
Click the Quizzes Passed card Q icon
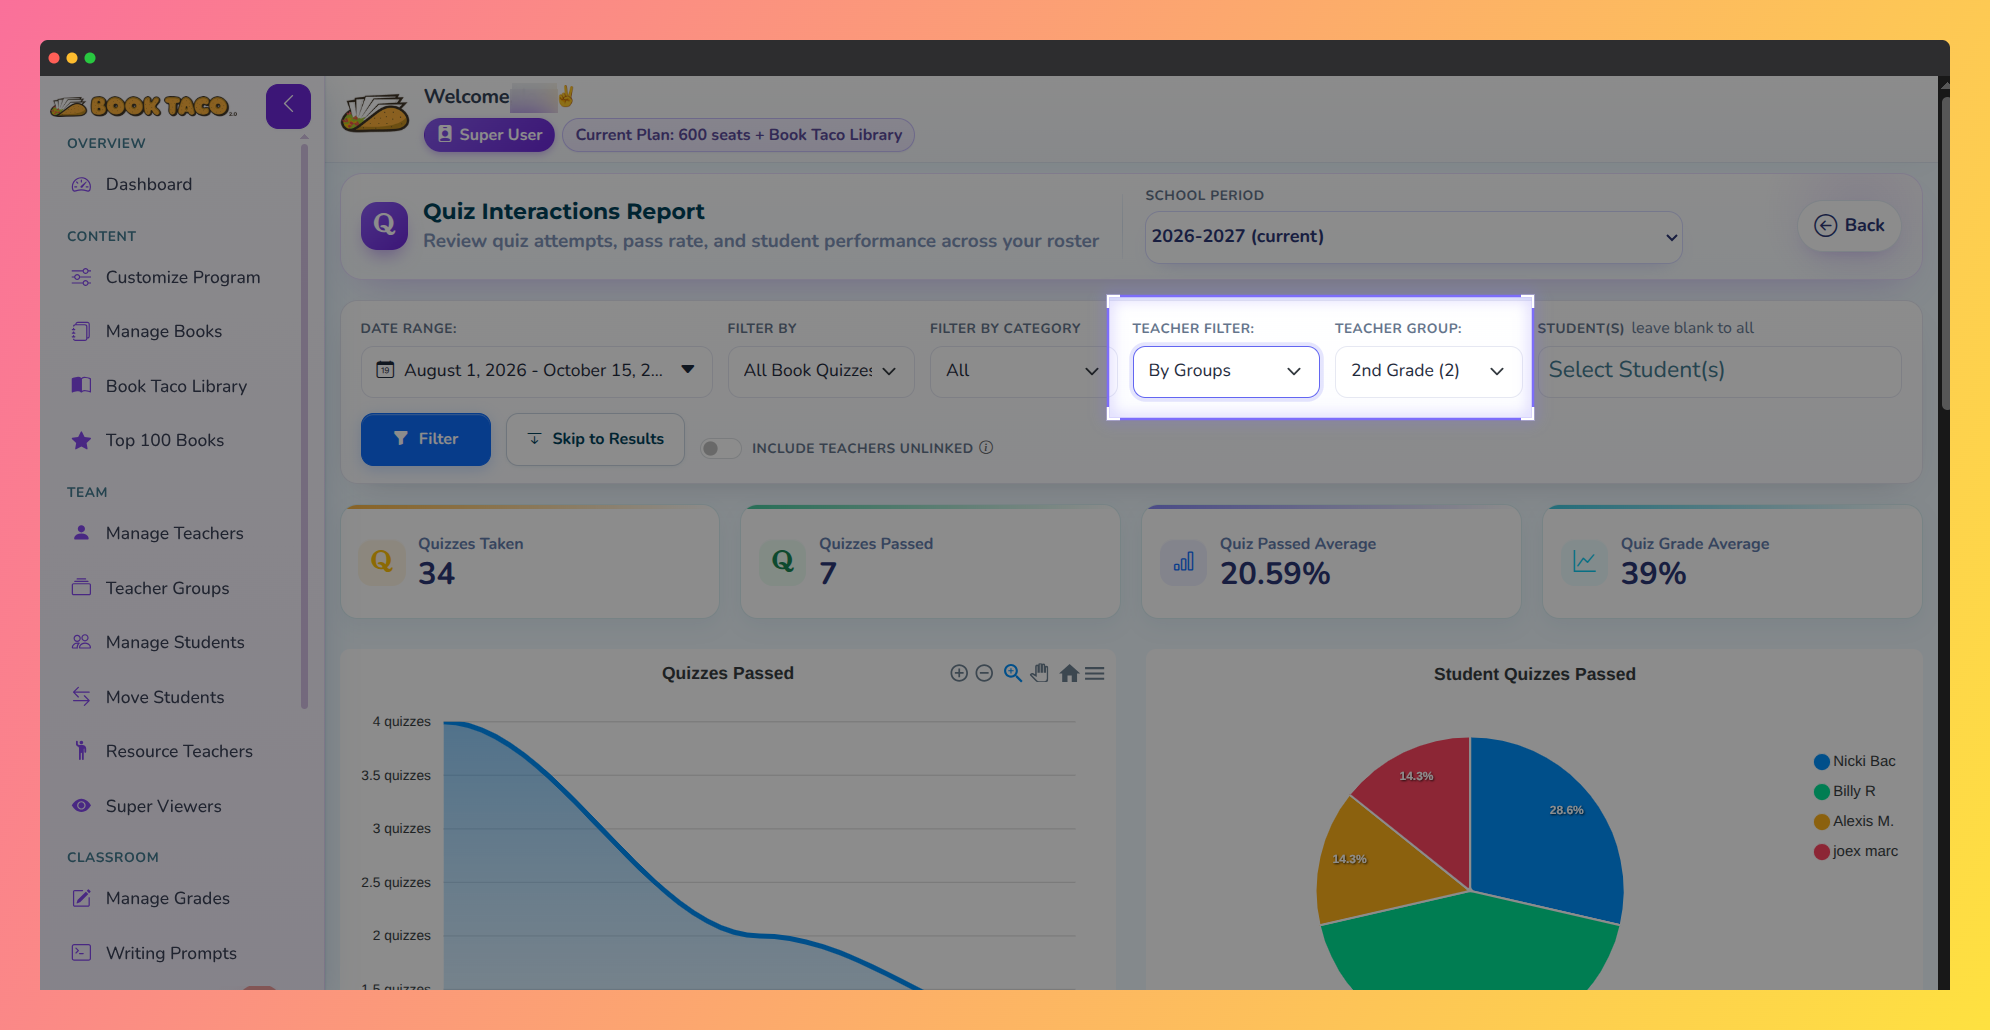pyautogui.click(x=782, y=561)
